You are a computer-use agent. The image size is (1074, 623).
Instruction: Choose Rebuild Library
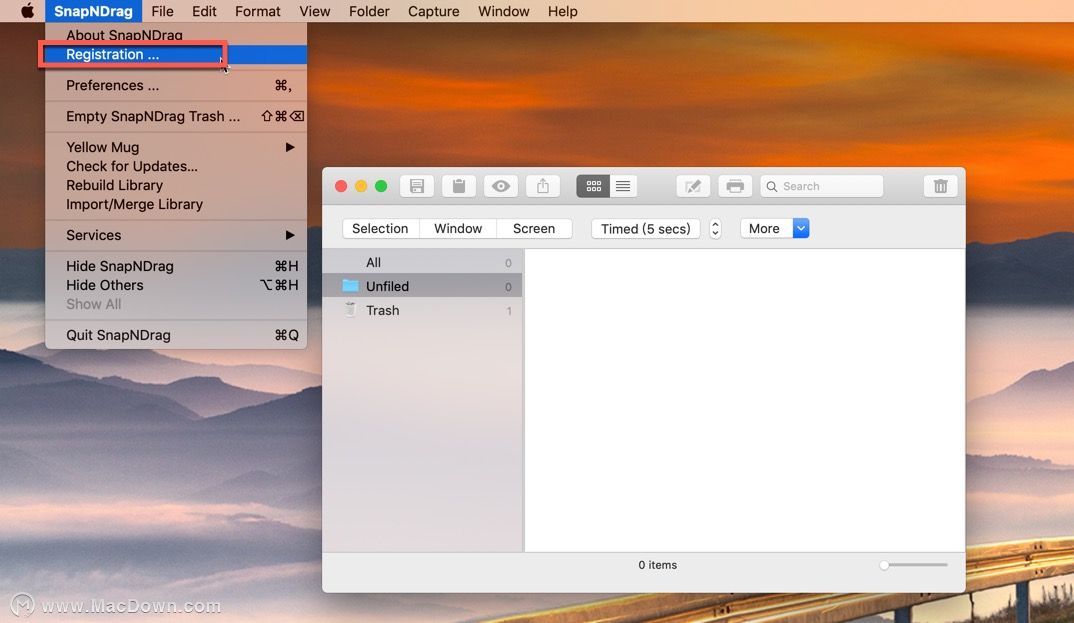coord(176,186)
